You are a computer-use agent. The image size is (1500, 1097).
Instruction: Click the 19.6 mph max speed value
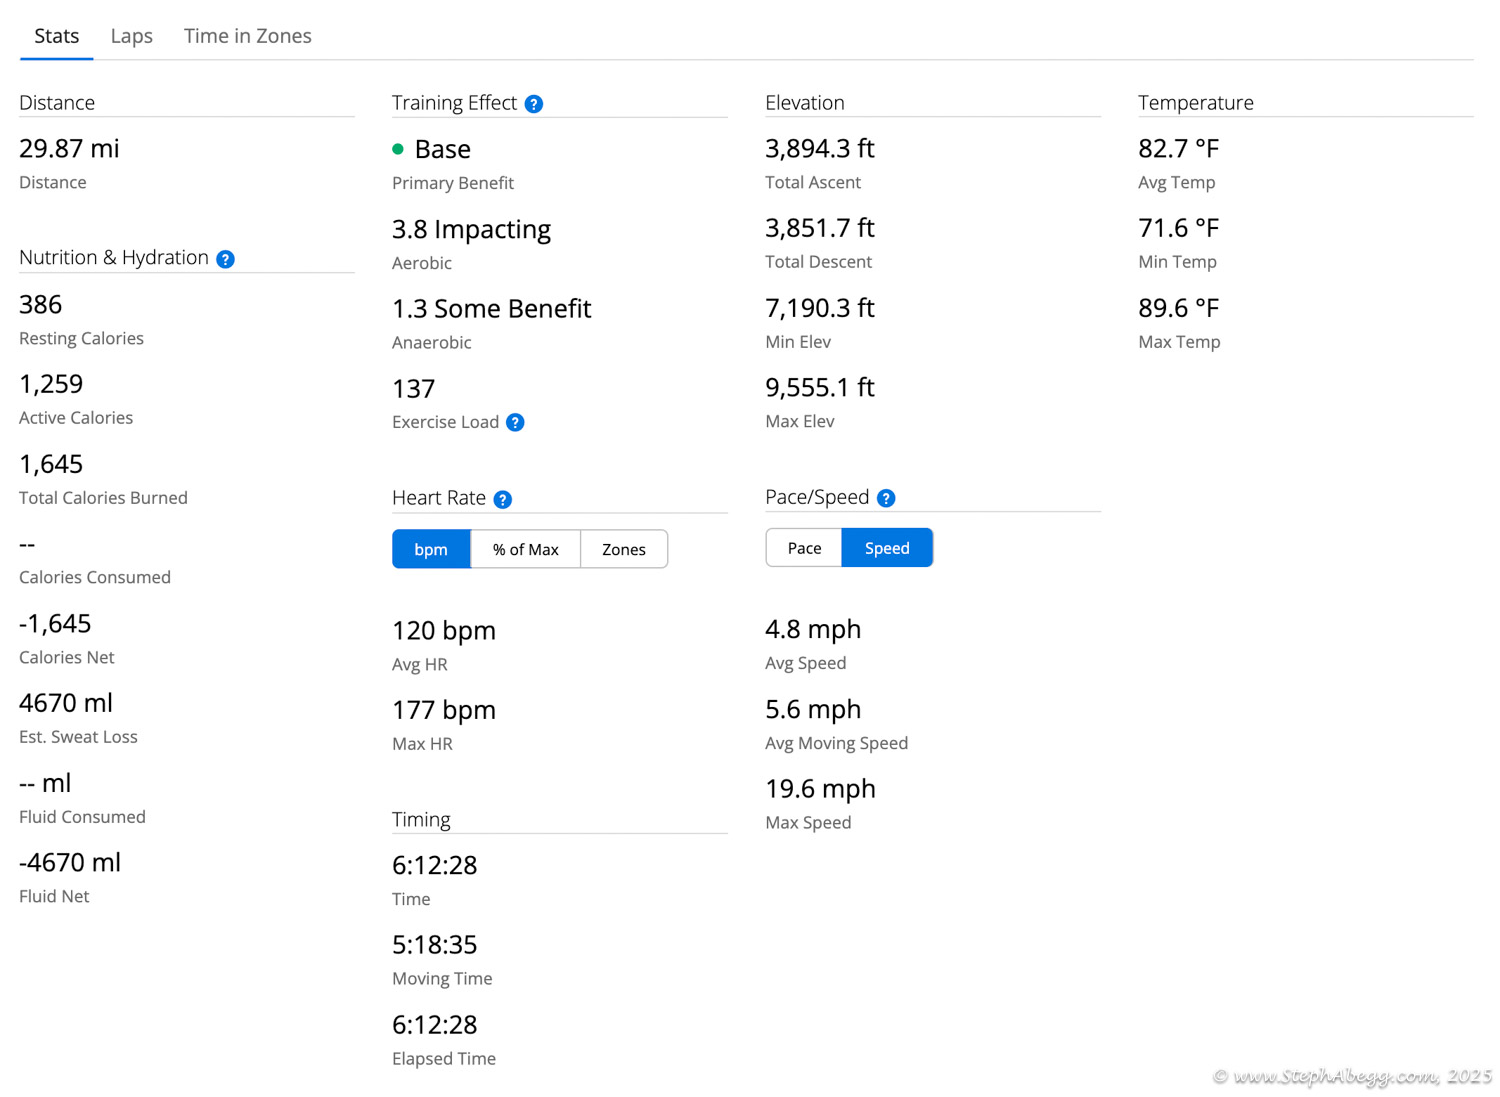click(x=820, y=789)
